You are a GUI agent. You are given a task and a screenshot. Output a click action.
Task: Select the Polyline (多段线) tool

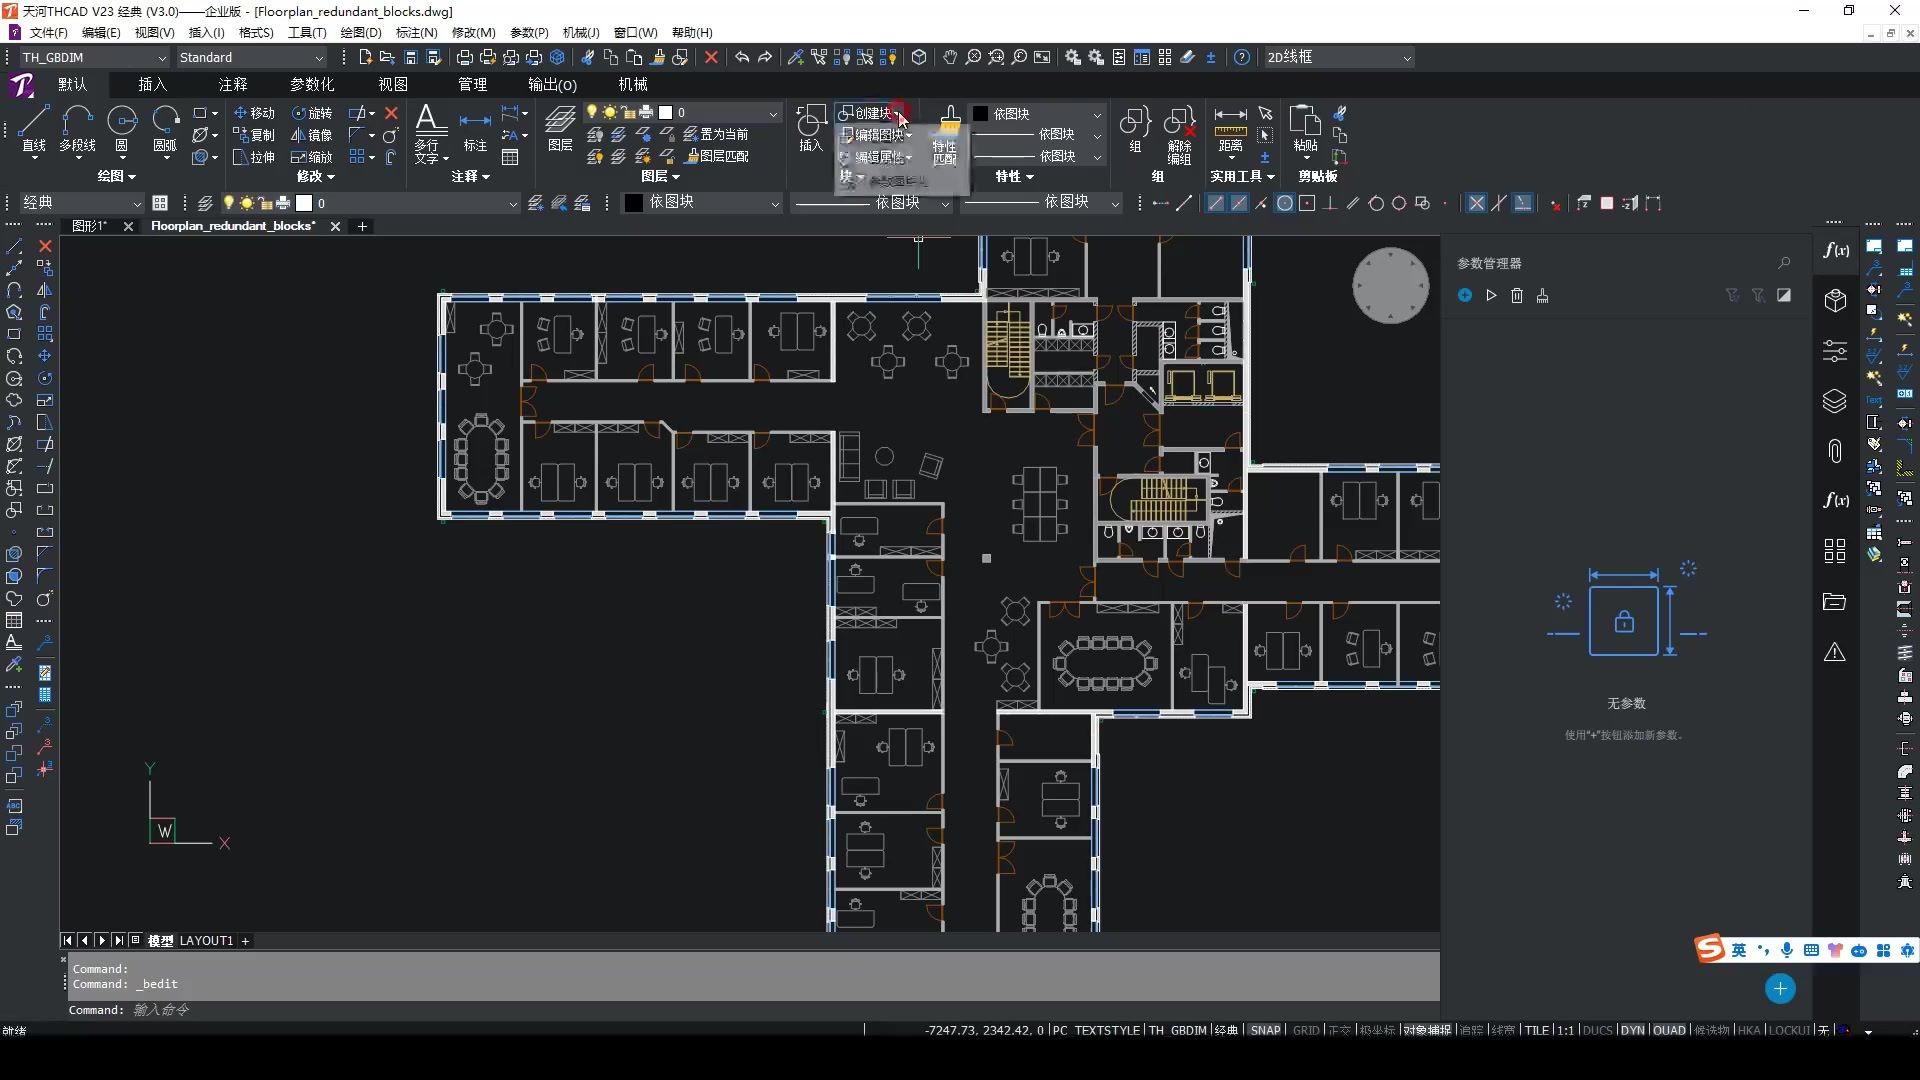click(77, 128)
